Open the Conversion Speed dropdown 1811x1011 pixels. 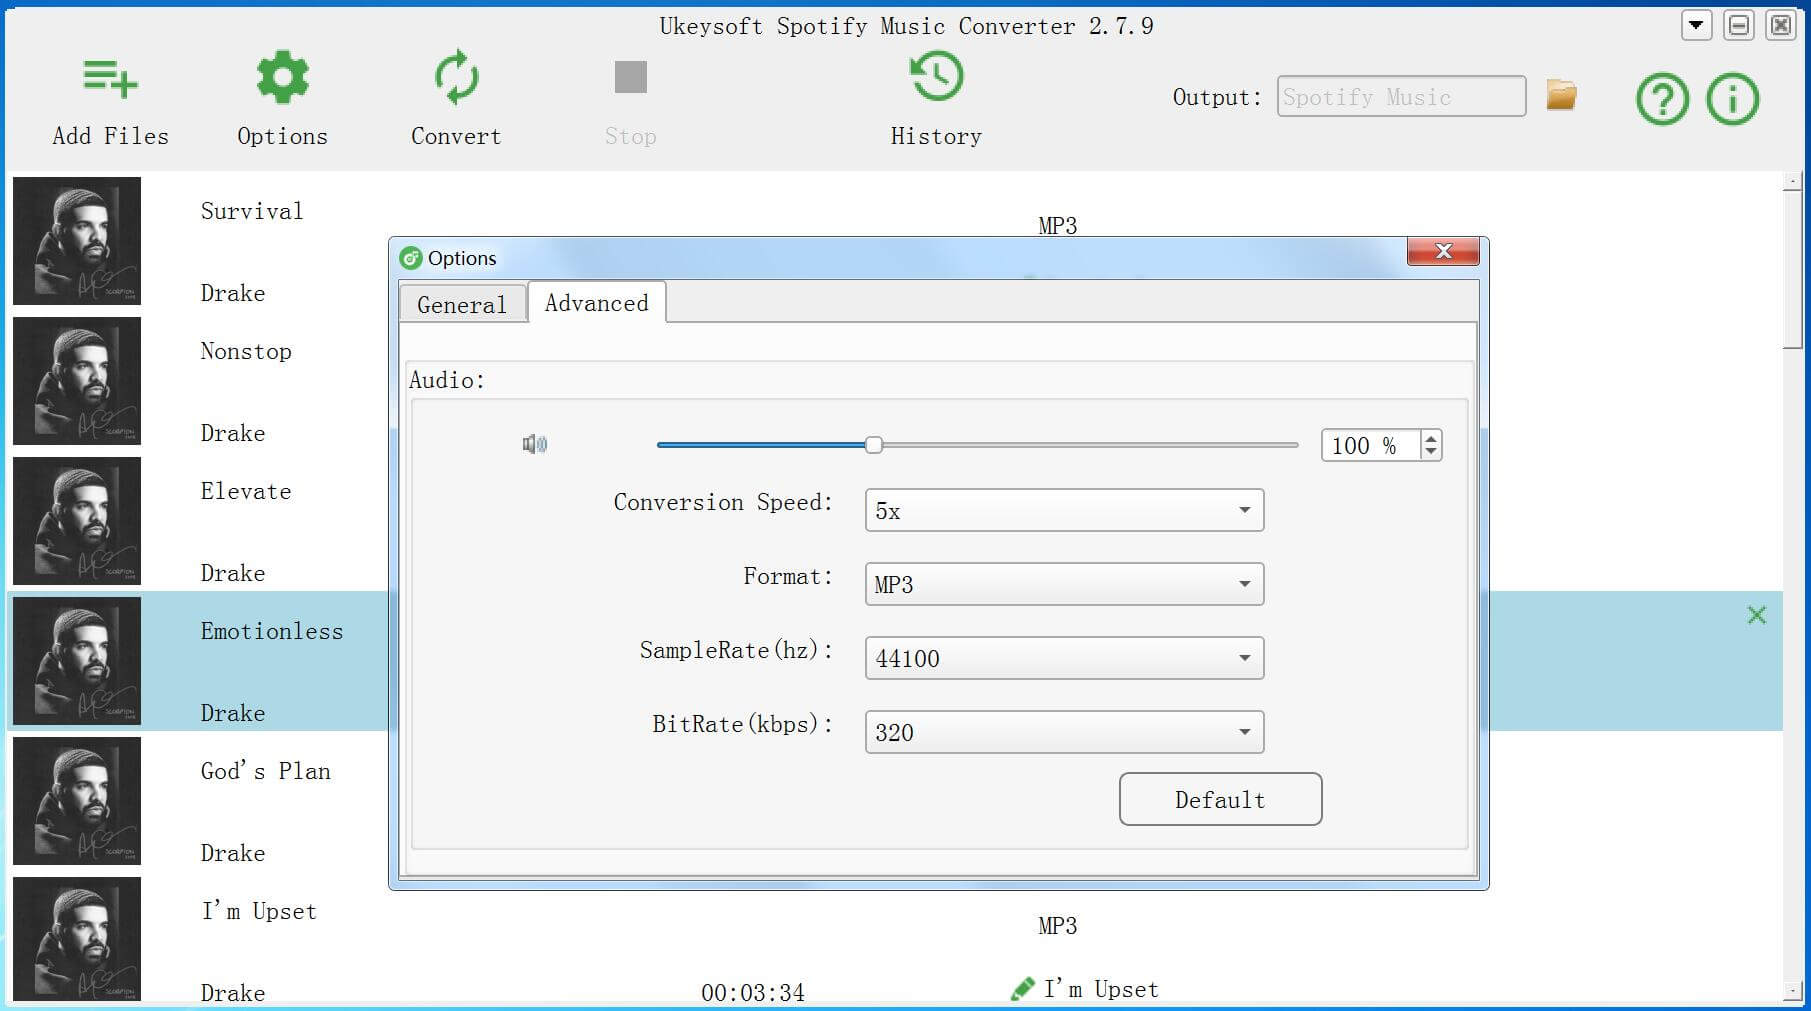click(1064, 510)
